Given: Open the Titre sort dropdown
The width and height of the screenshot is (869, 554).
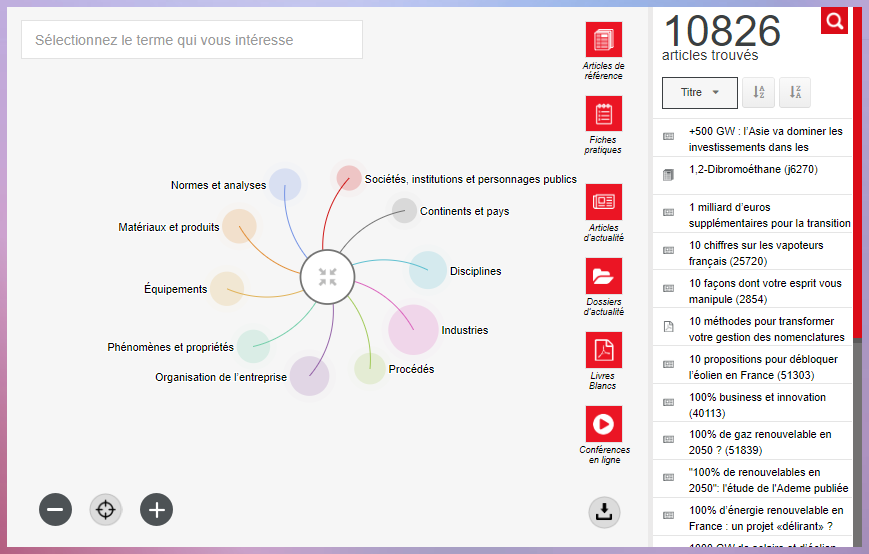Looking at the screenshot, I should [699, 93].
